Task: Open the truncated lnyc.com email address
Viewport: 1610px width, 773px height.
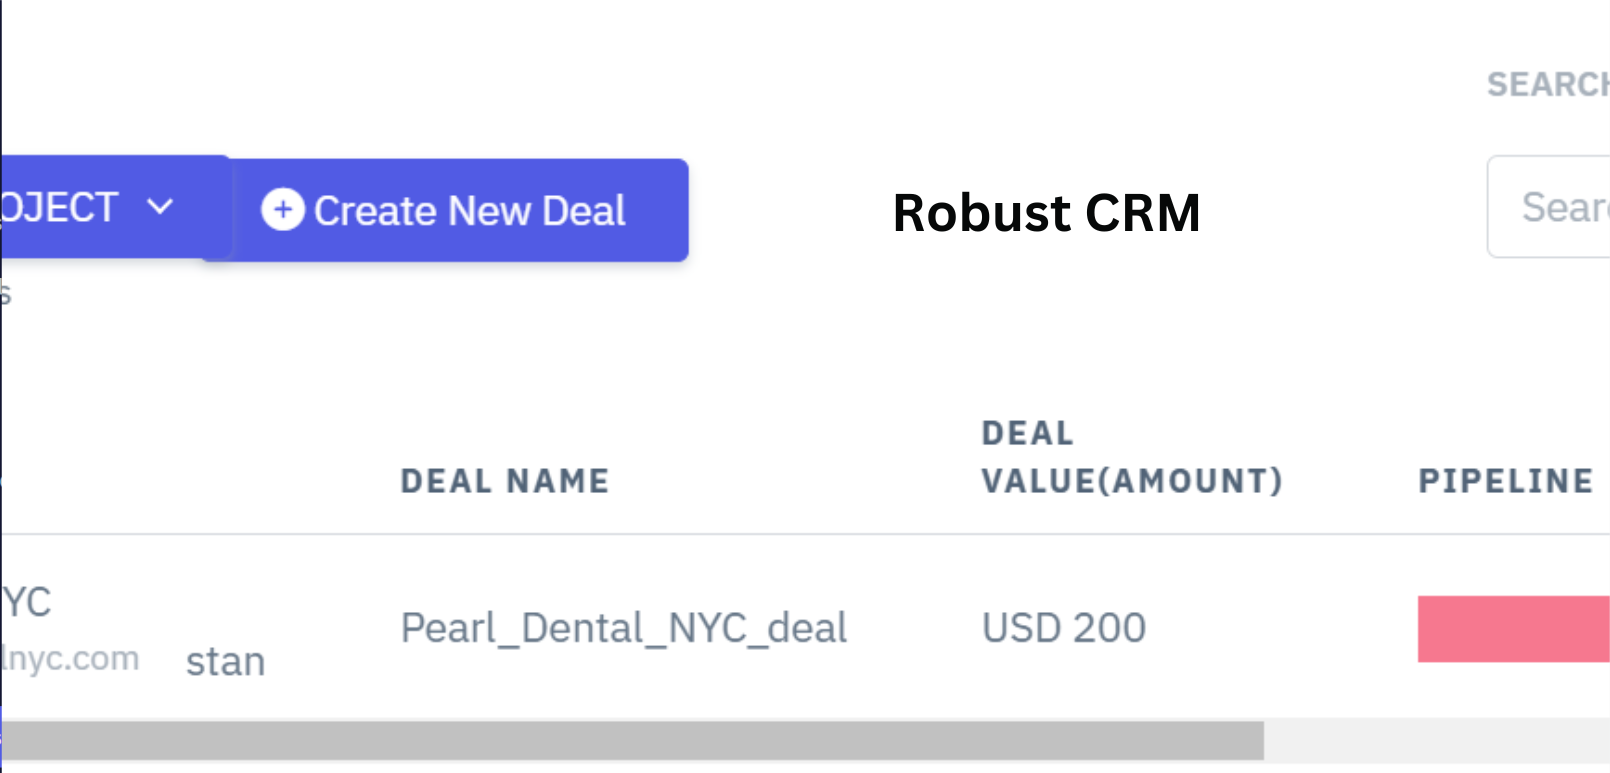Action: [x=70, y=659]
